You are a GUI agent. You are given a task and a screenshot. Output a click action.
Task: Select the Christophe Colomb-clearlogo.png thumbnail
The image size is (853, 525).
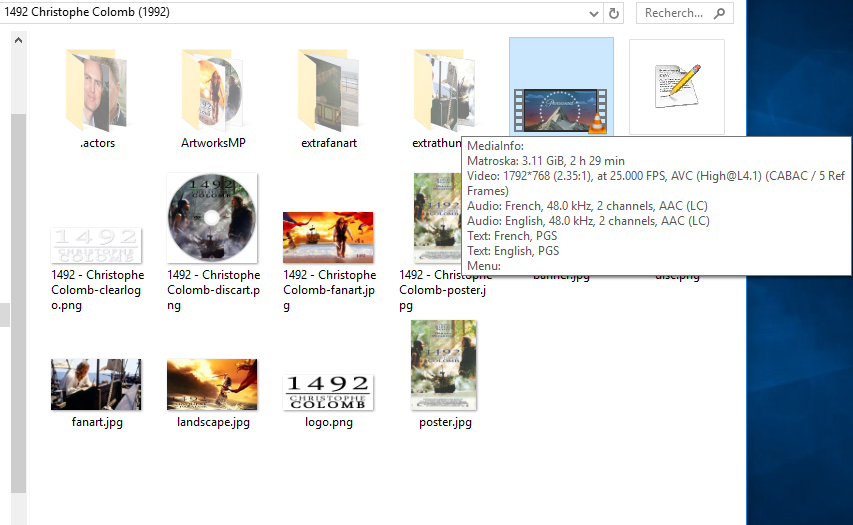tap(96, 245)
